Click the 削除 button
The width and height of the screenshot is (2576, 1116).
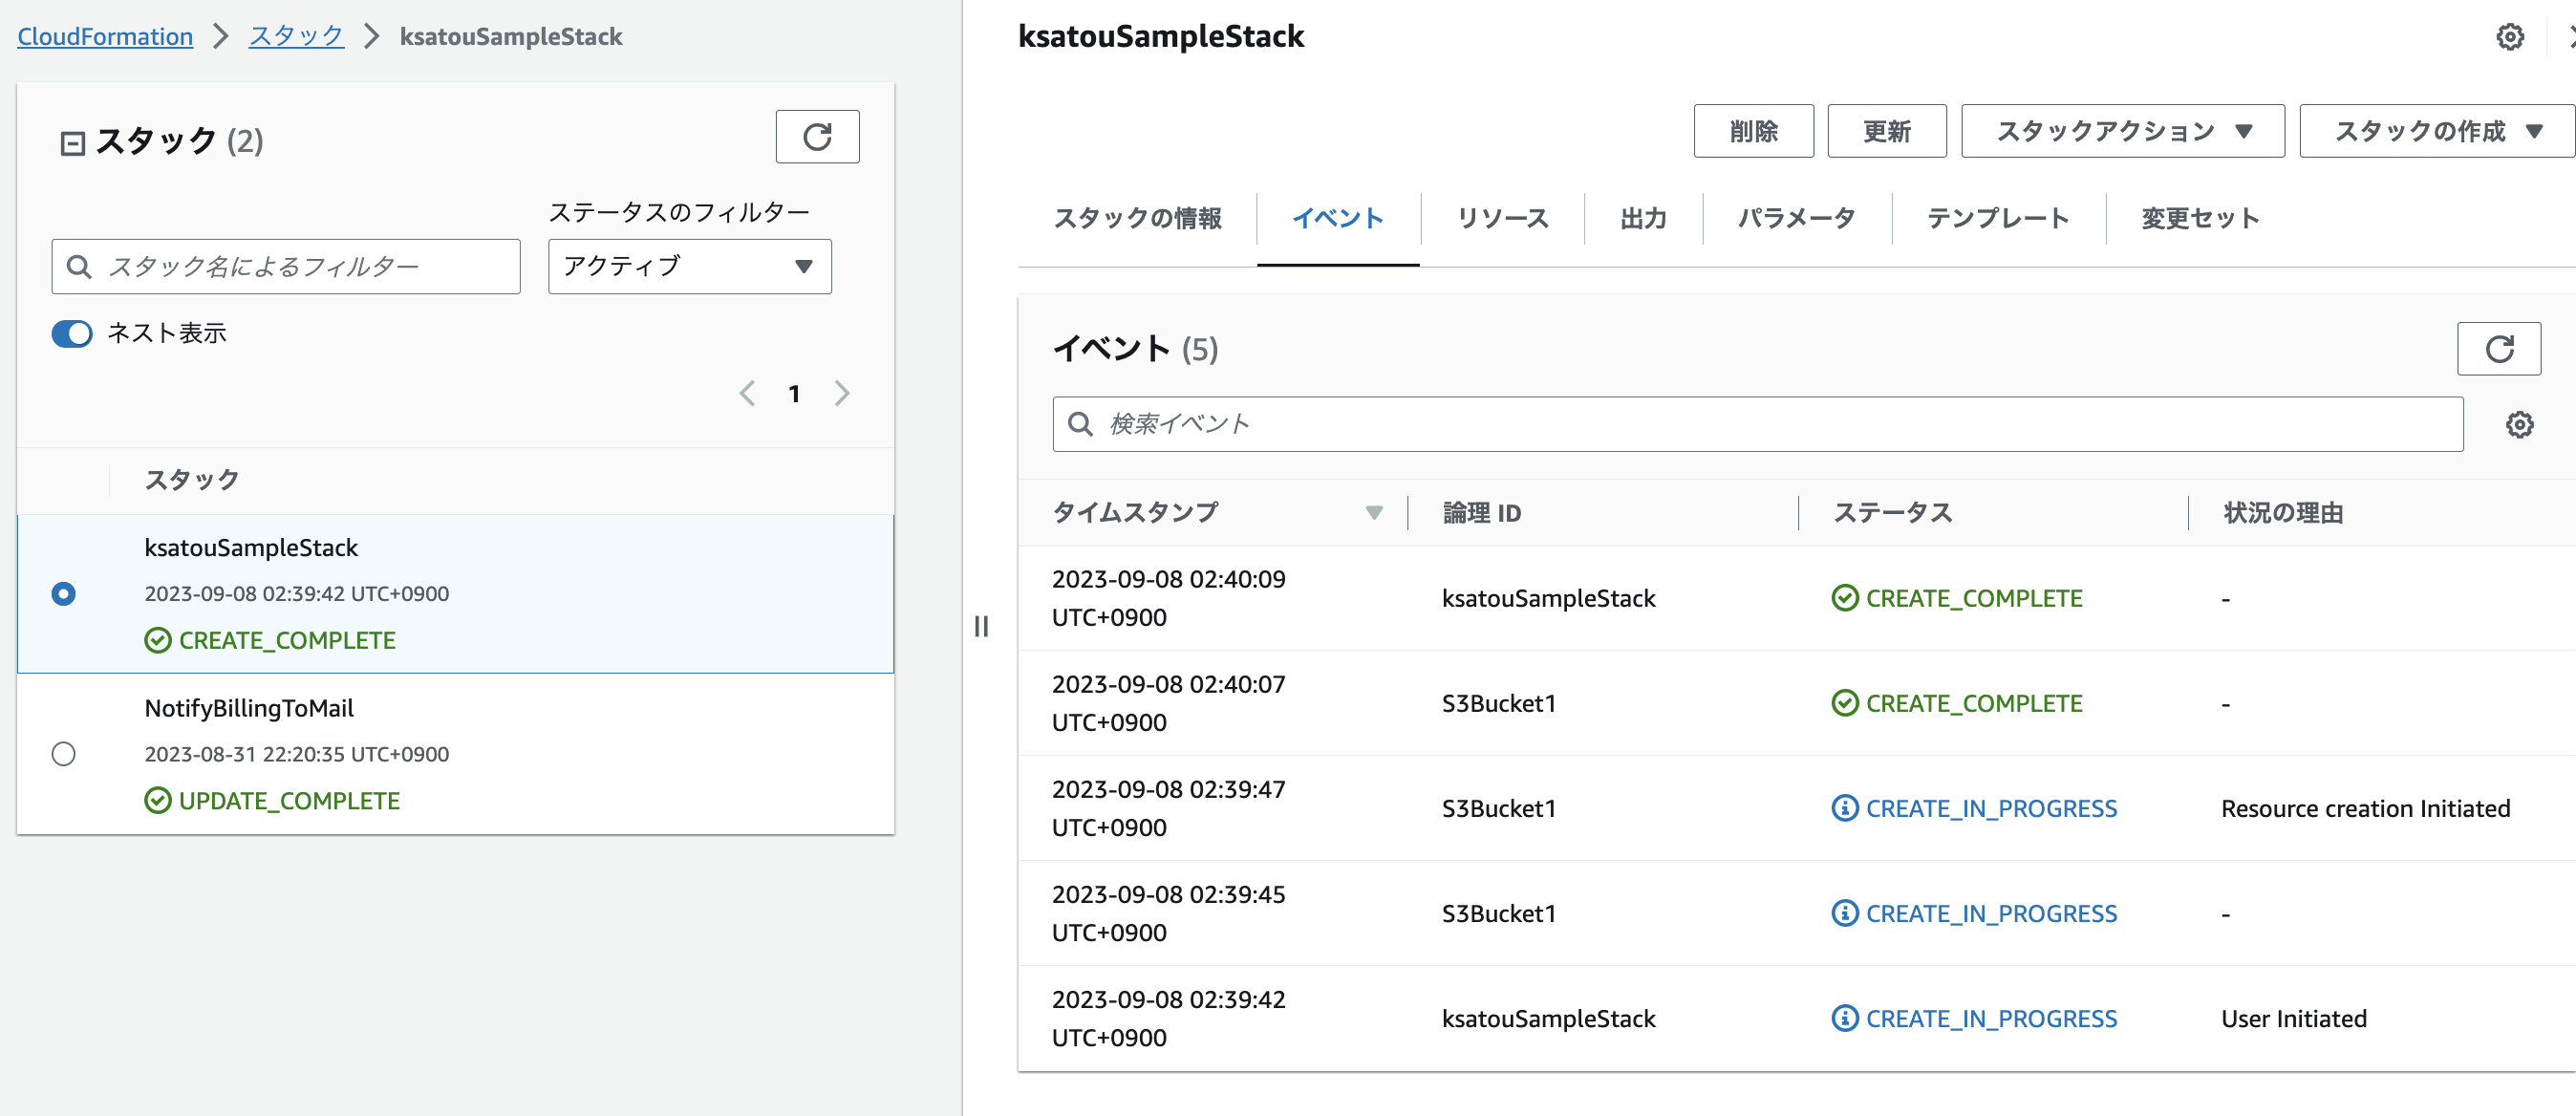pyautogui.click(x=1753, y=130)
